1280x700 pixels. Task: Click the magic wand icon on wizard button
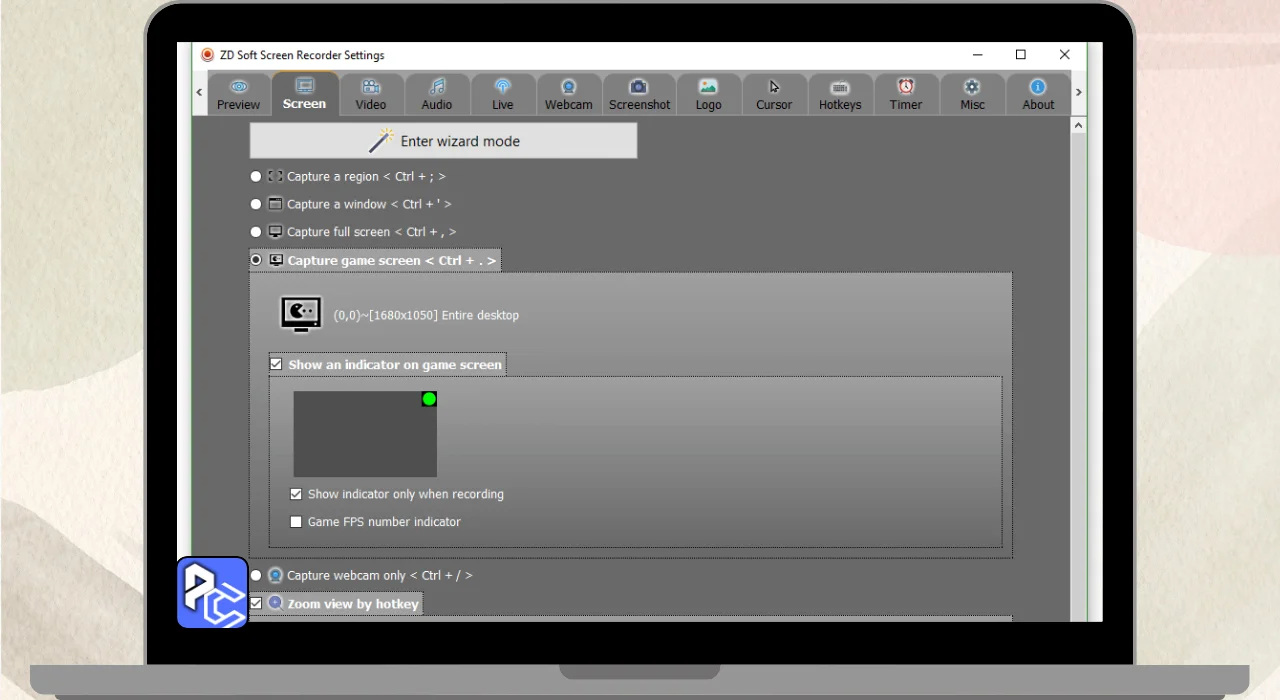coord(381,141)
